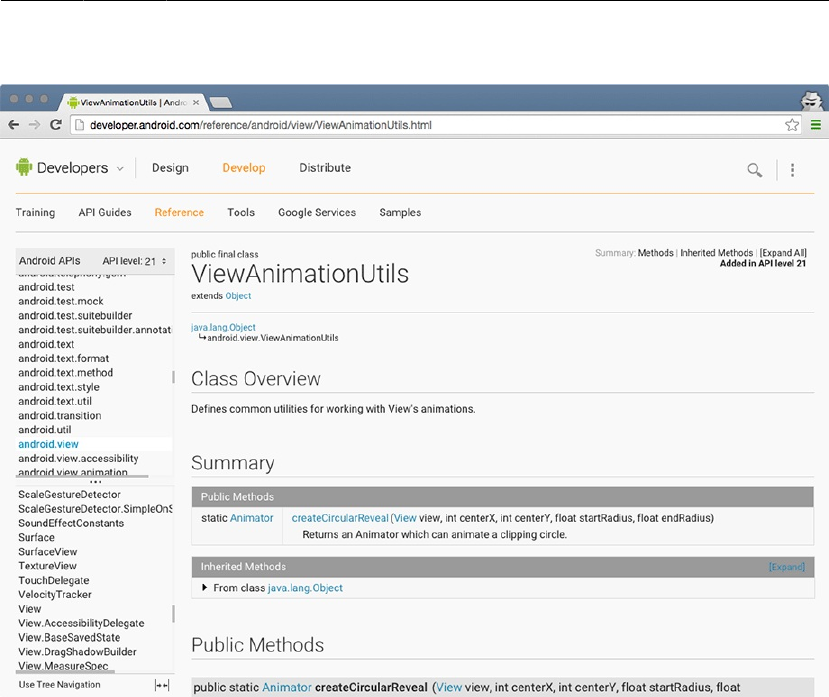This screenshot has width=829, height=697.
Task: Open Chrome menu hamburger icon
Action: tap(816, 125)
